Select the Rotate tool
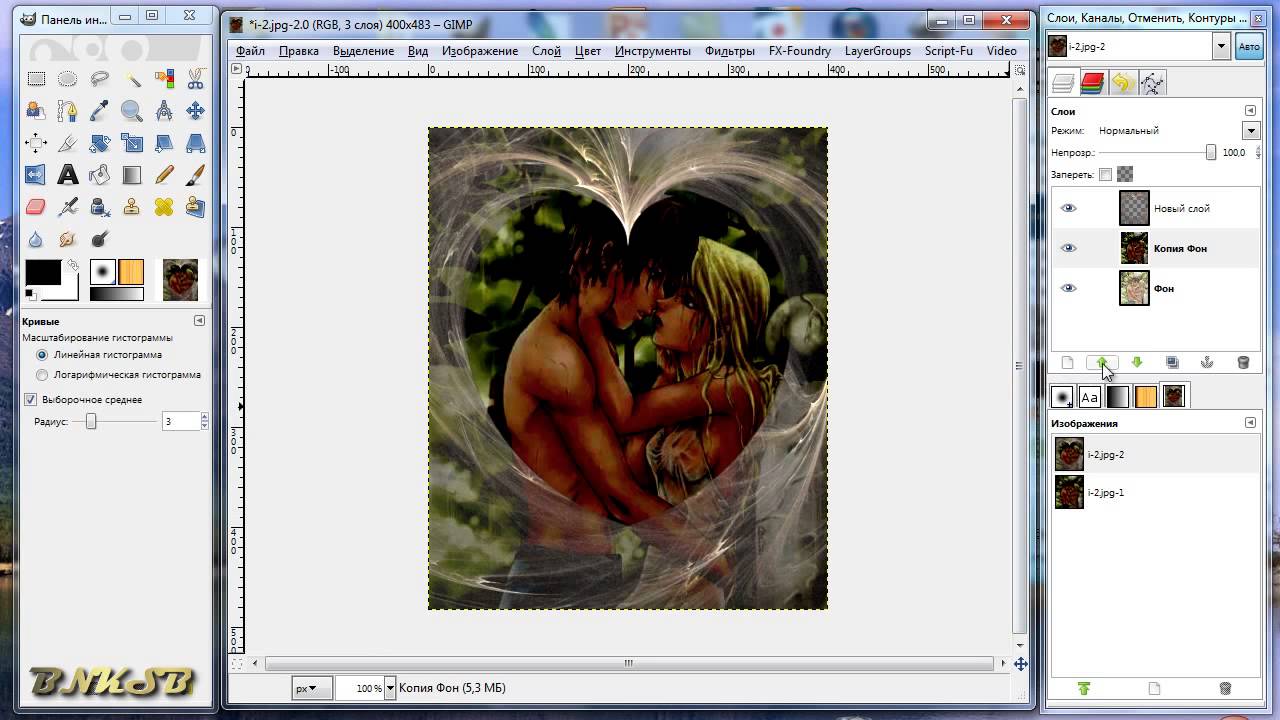Image resolution: width=1280 pixels, height=720 pixels. pyautogui.click(x=99, y=143)
